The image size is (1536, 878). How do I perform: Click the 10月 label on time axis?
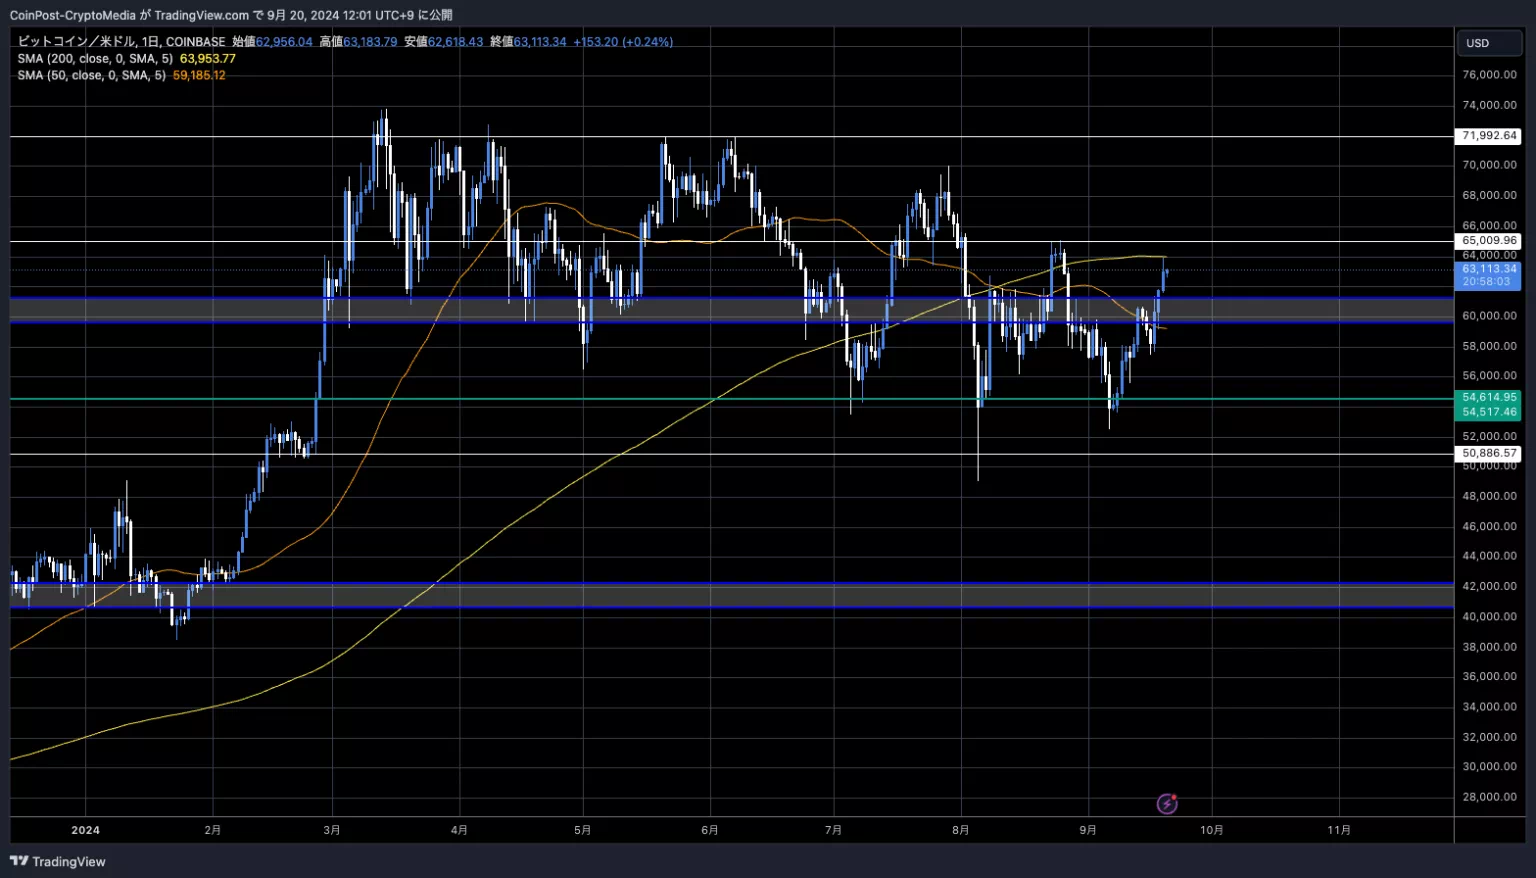click(x=1211, y=830)
